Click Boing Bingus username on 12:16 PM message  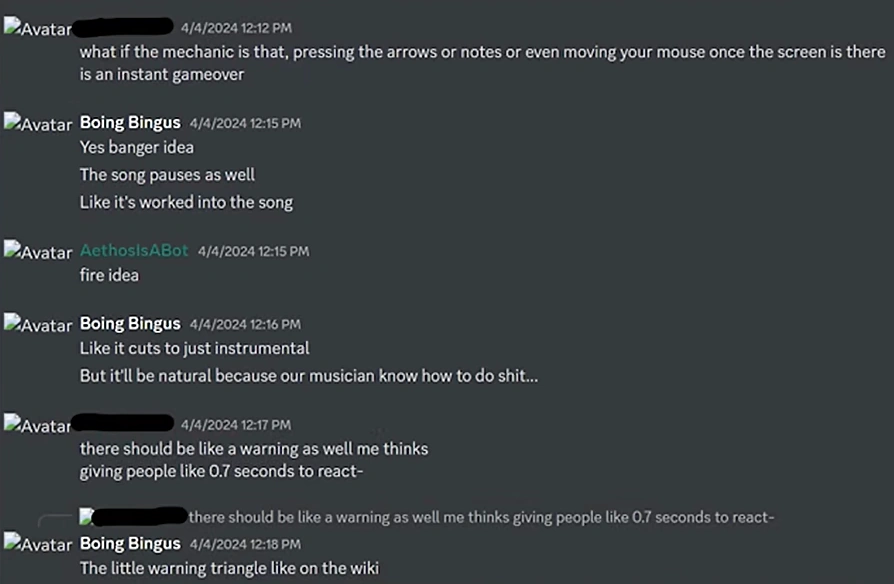point(130,324)
